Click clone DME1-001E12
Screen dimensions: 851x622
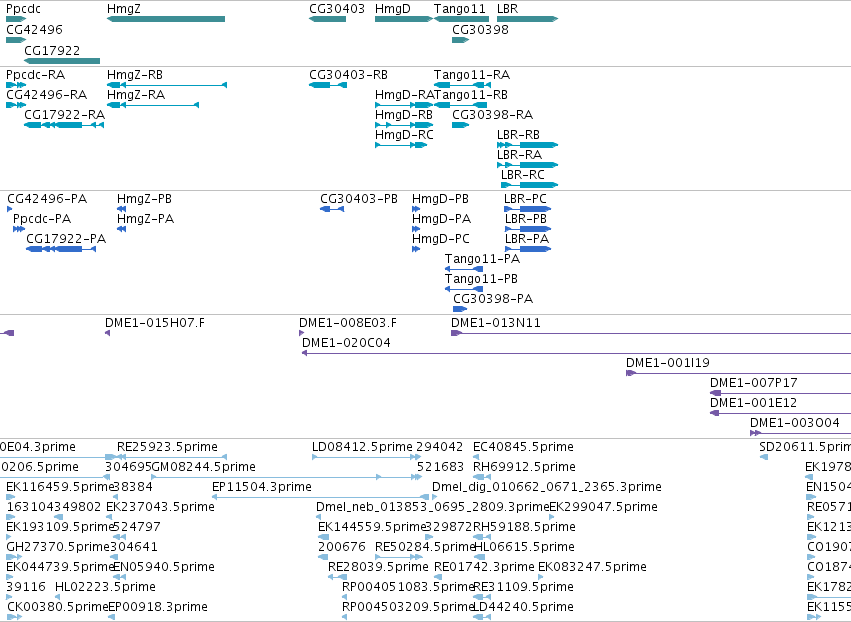(753, 403)
